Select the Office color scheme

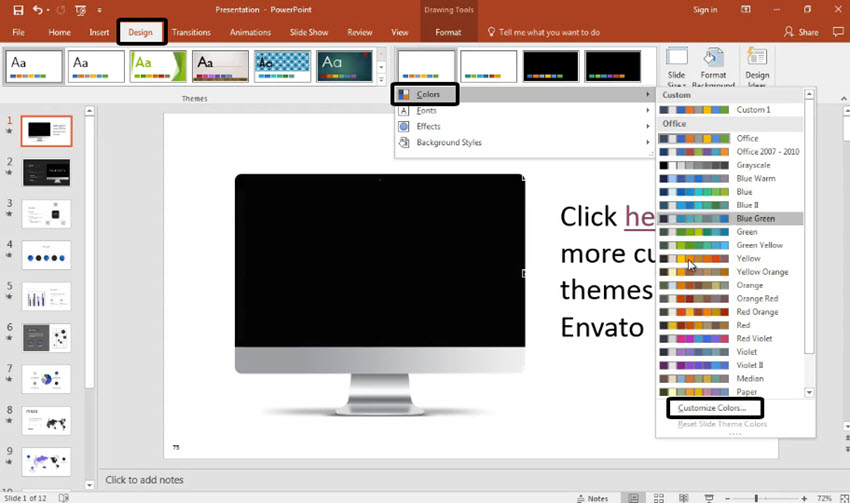(x=730, y=138)
